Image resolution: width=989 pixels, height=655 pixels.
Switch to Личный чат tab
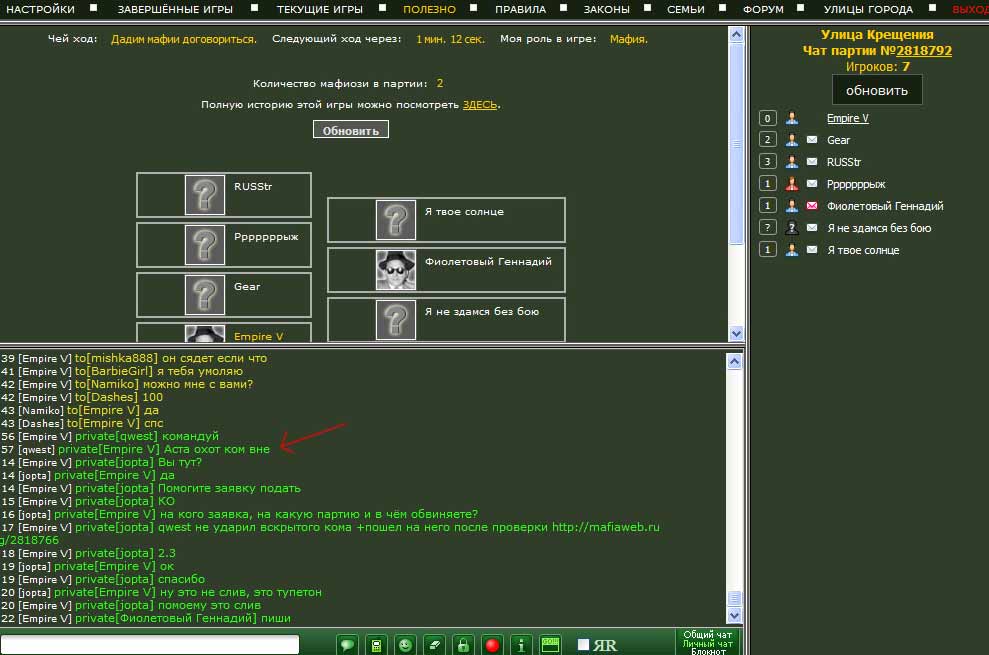(706, 644)
